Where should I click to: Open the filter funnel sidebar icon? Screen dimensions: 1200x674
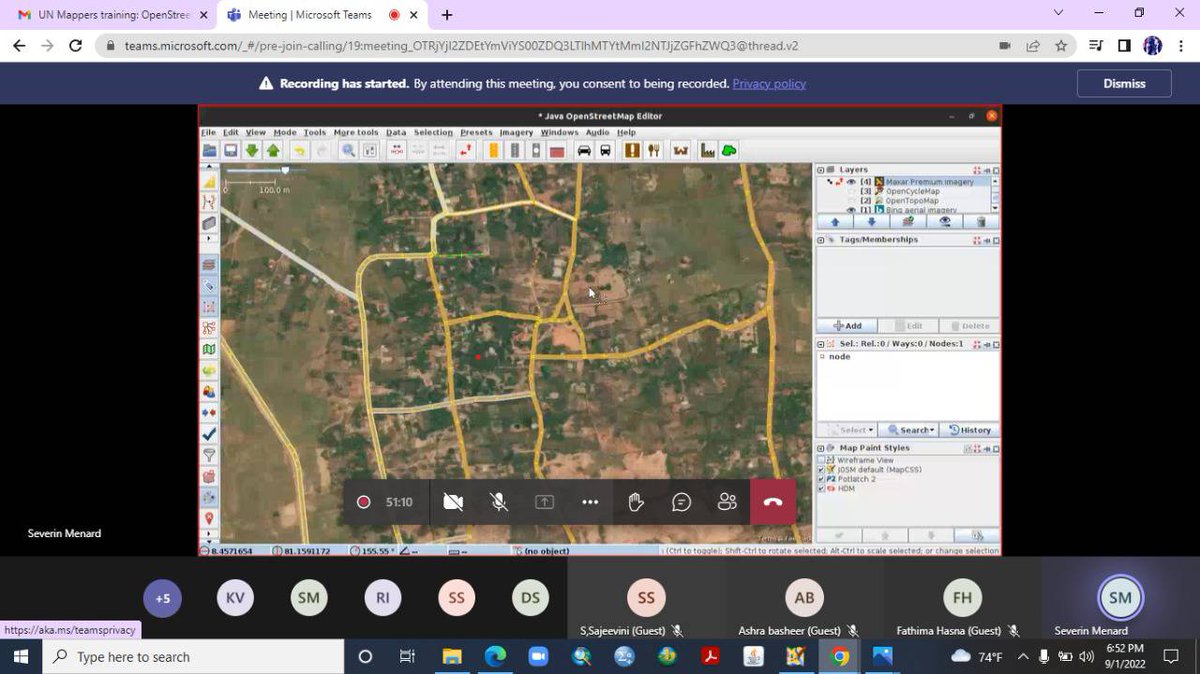[x=209, y=455]
